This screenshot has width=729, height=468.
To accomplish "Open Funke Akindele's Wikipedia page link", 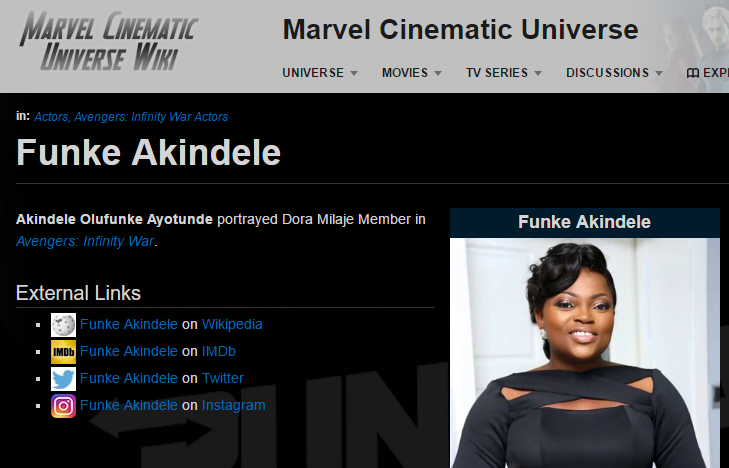I will point(129,324).
